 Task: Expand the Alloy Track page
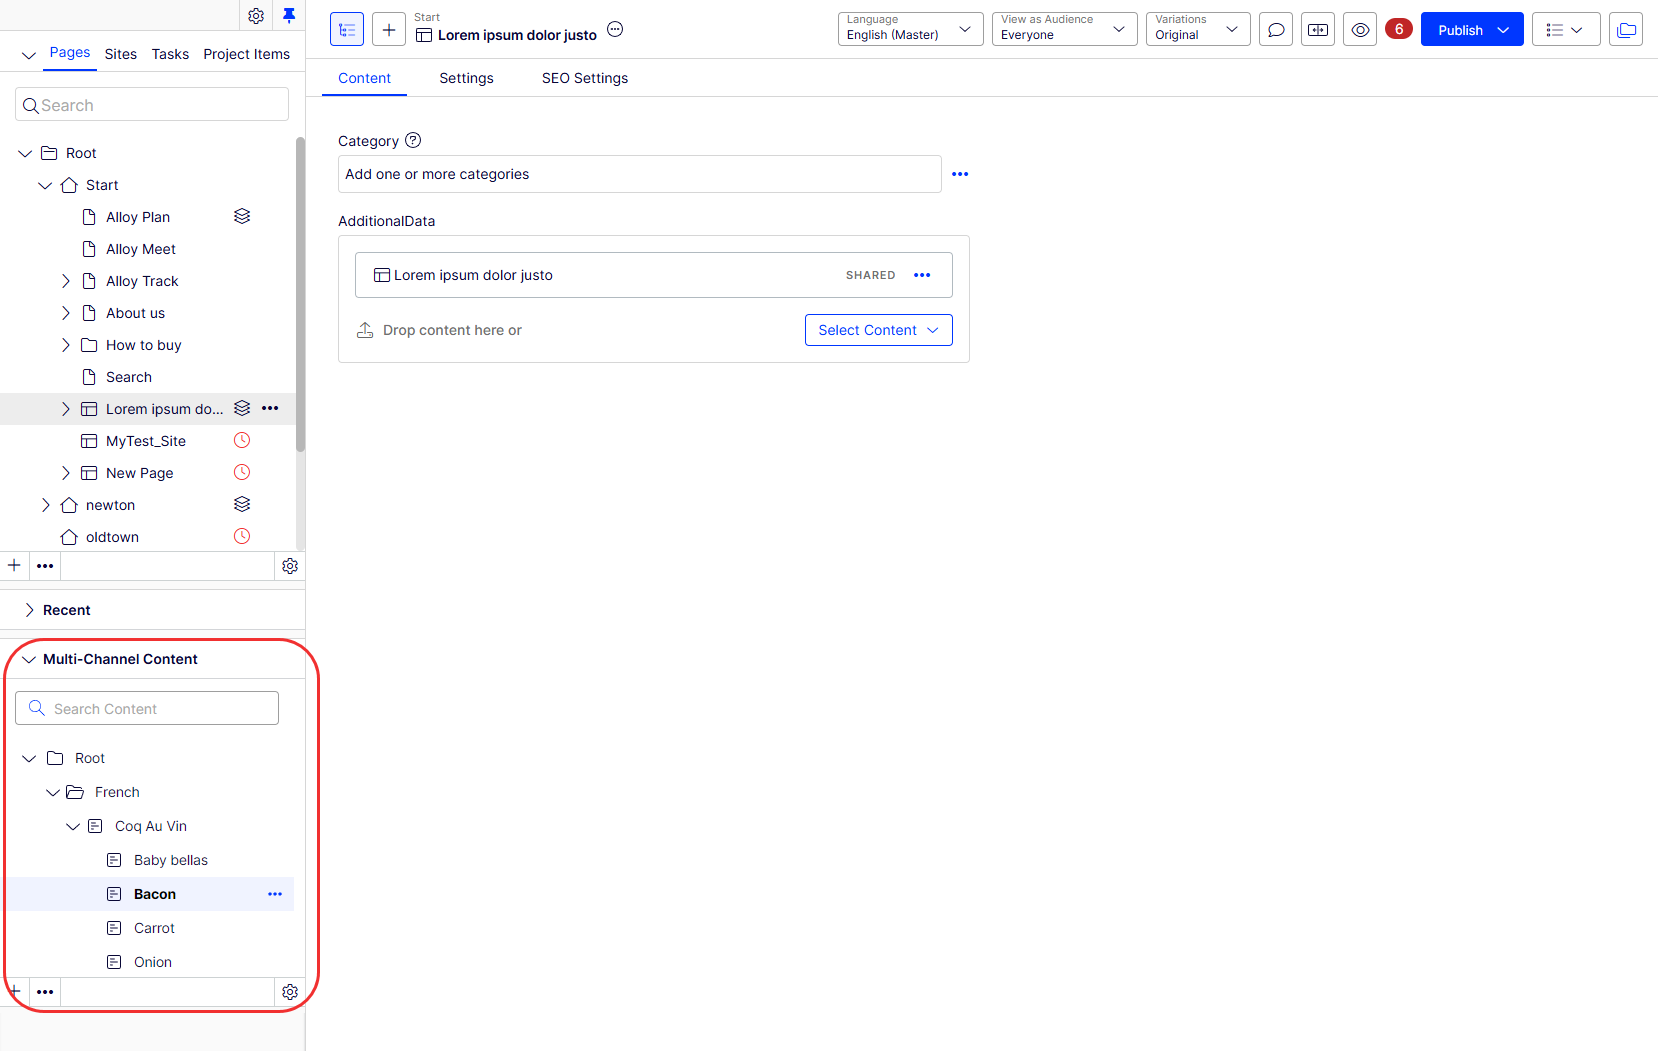point(66,281)
